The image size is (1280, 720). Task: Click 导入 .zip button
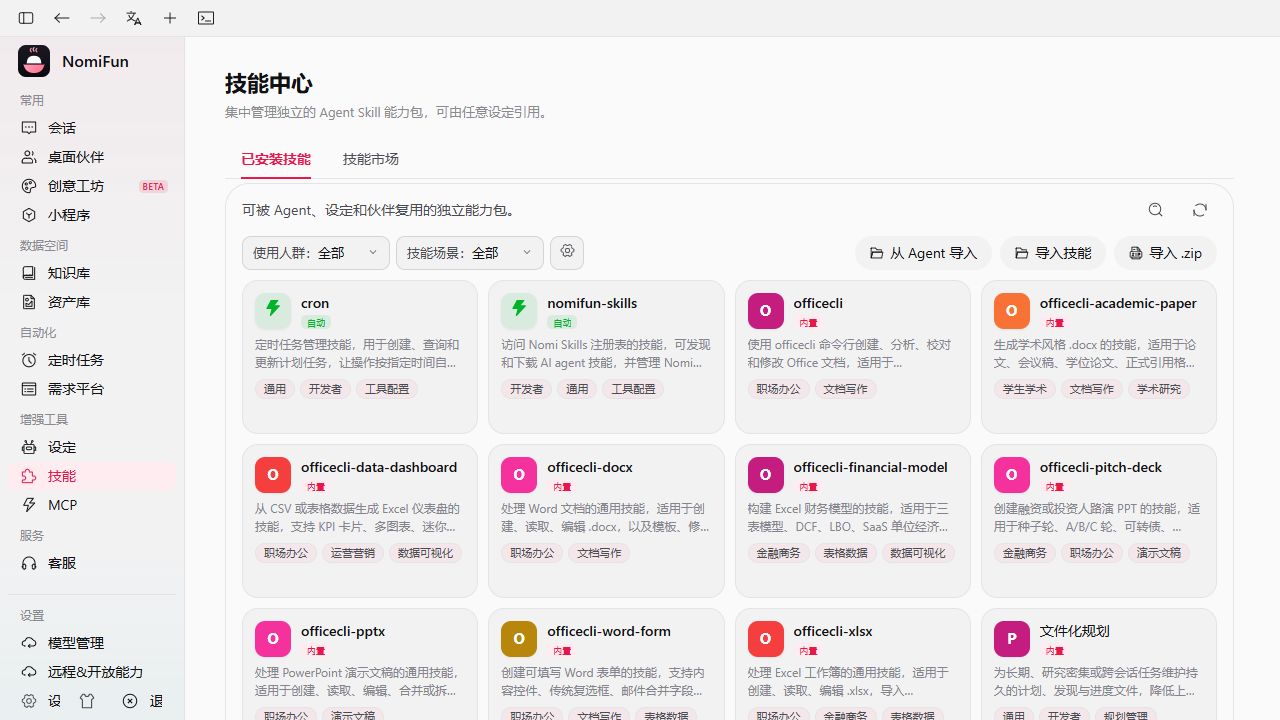point(1165,253)
